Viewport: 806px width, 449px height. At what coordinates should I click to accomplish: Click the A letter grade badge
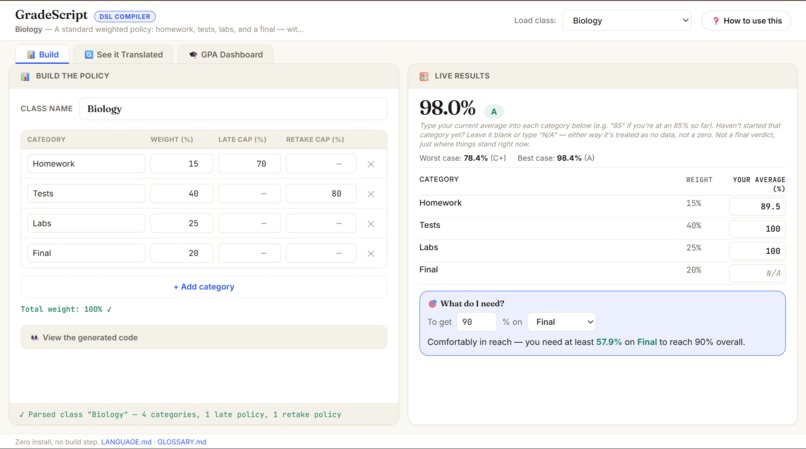(x=493, y=111)
